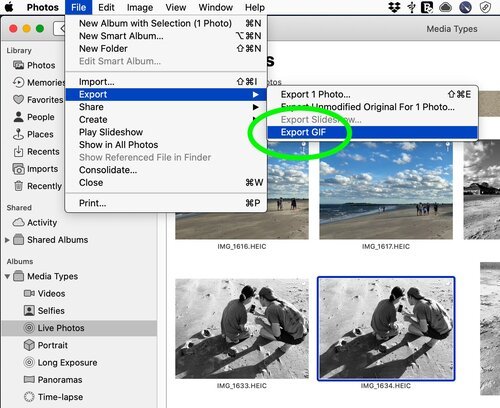500x408 pixels.
Task: Choose New Folder in File menu
Action: (x=166, y=49)
